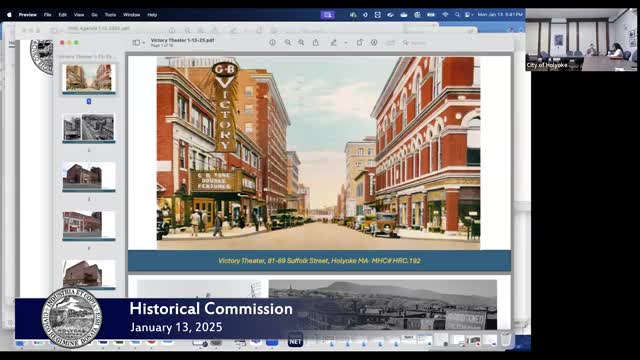Image resolution: width=640 pixels, height=360 pixels.
Task: Click the menu bar date and time
Action: pyautogui.click(x=500, y=15)
